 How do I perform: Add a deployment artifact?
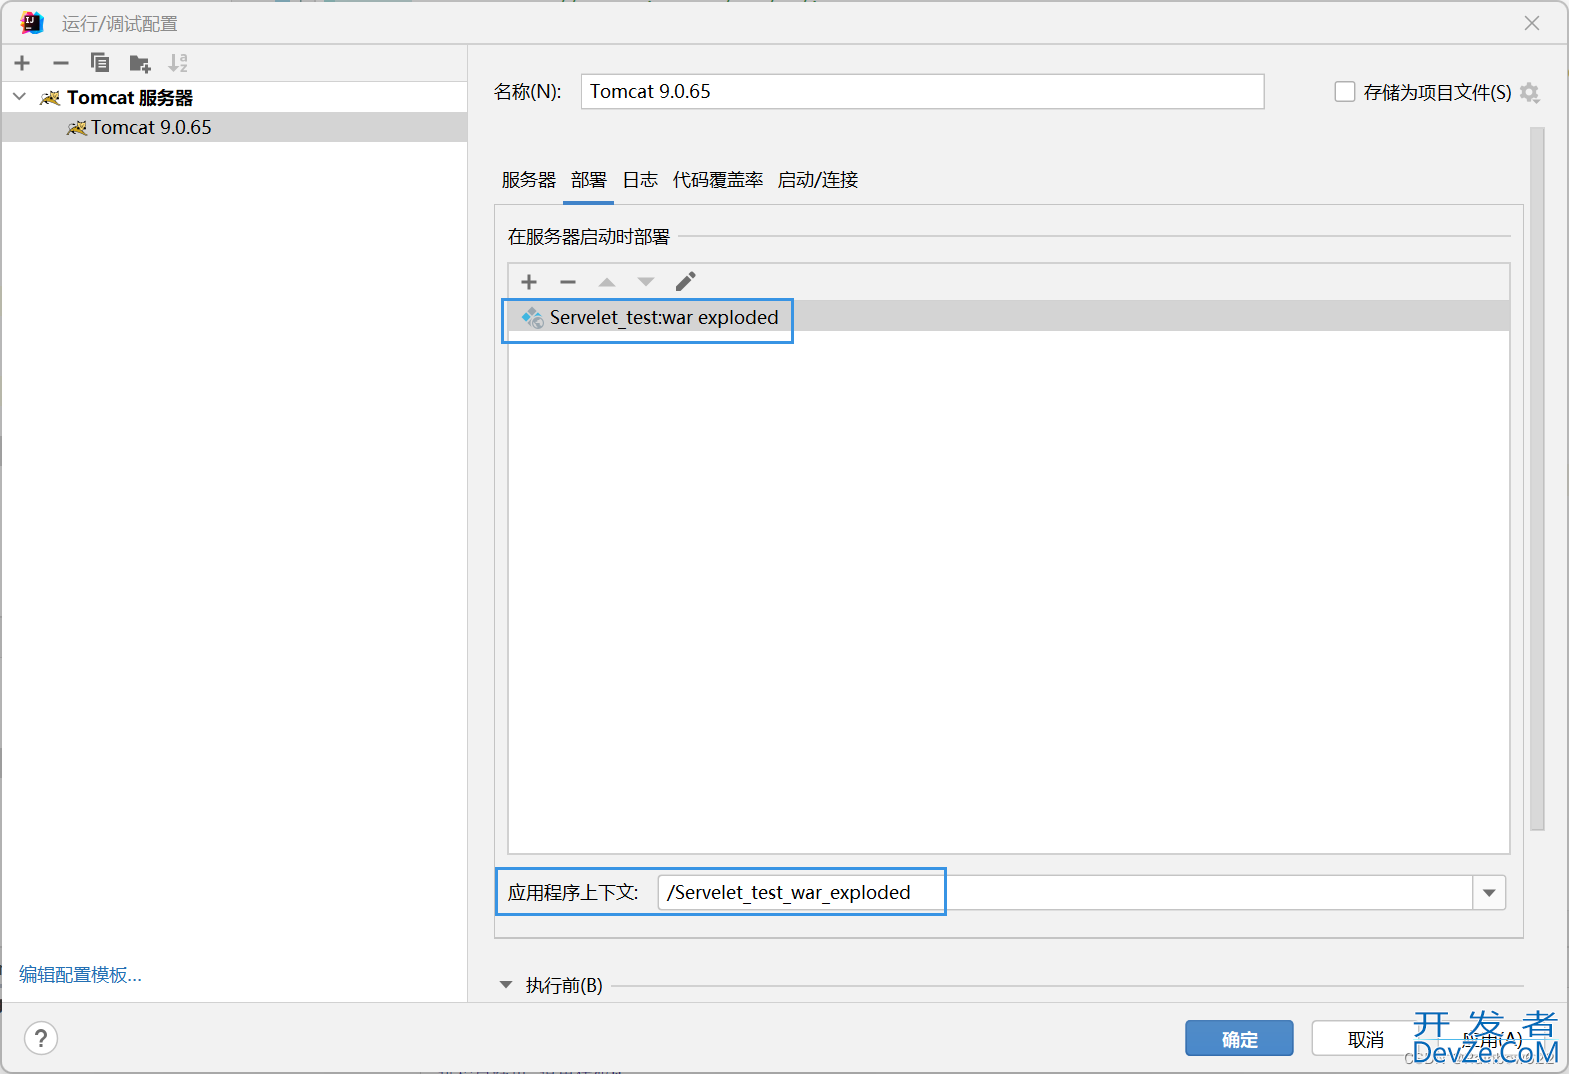click(x=529, y=282)
